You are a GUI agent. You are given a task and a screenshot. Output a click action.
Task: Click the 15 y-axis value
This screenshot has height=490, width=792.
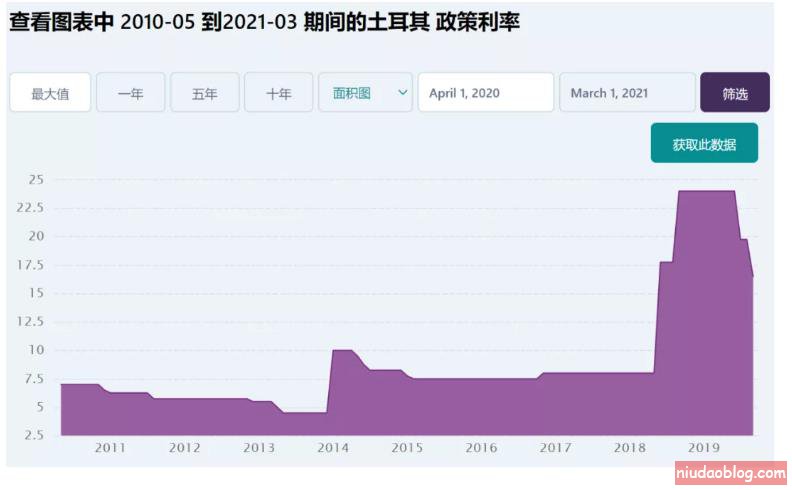click(x=36, y=293)
